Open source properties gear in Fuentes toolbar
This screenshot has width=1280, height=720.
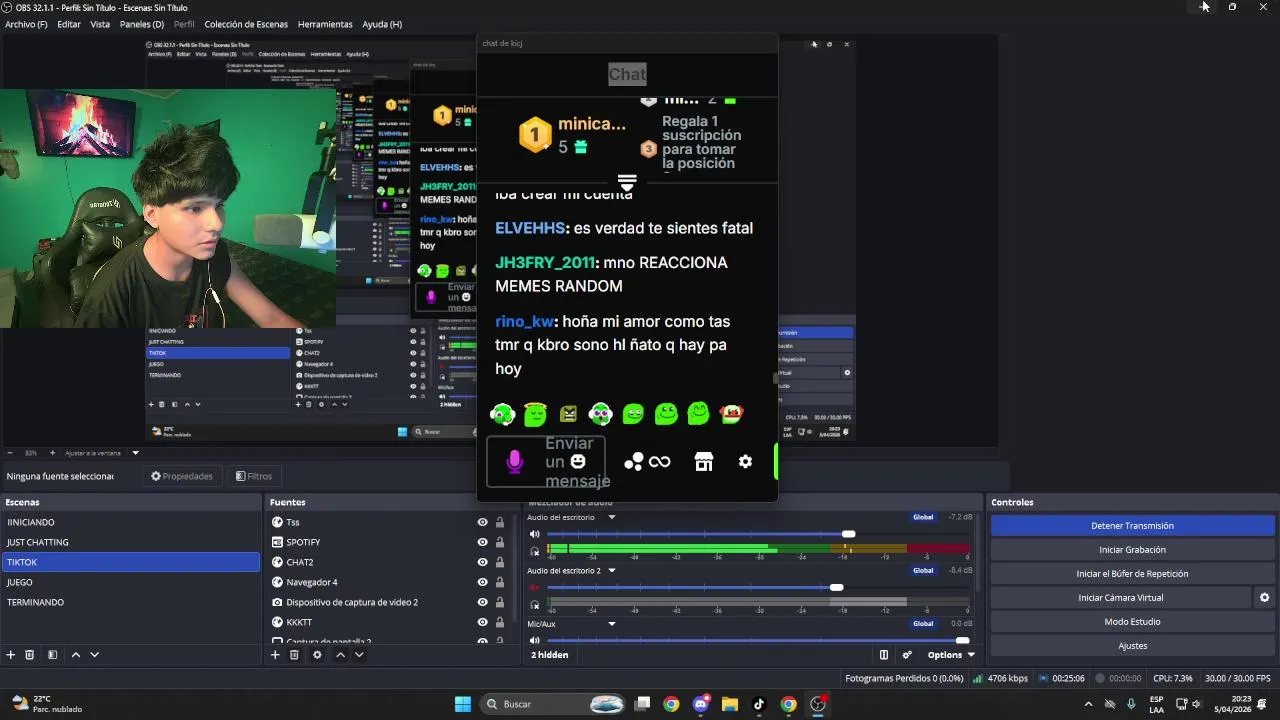[x=317, y=655]
